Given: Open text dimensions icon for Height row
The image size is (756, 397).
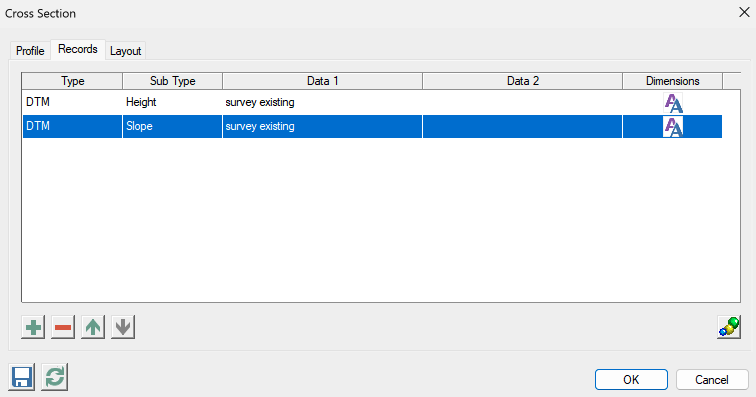Looking at the screenshot, I should [673, 103].
